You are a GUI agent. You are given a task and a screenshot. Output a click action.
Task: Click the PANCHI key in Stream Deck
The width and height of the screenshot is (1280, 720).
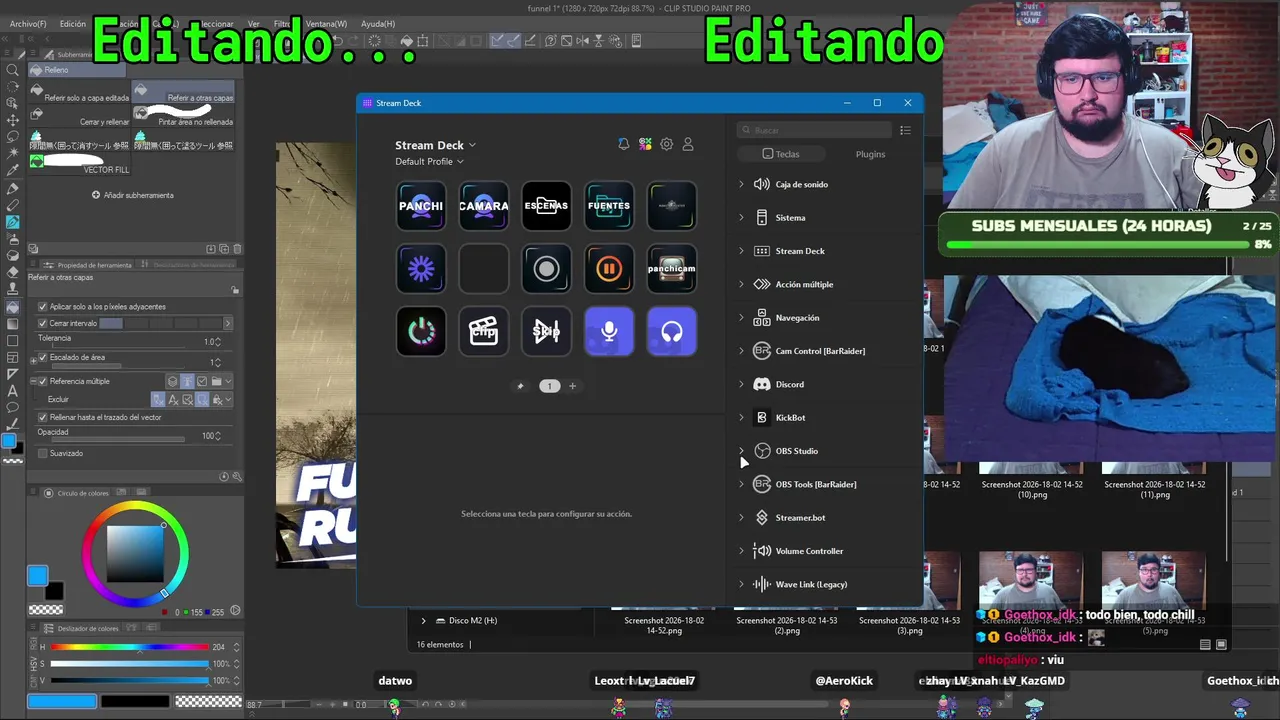(x=421, y=206)
